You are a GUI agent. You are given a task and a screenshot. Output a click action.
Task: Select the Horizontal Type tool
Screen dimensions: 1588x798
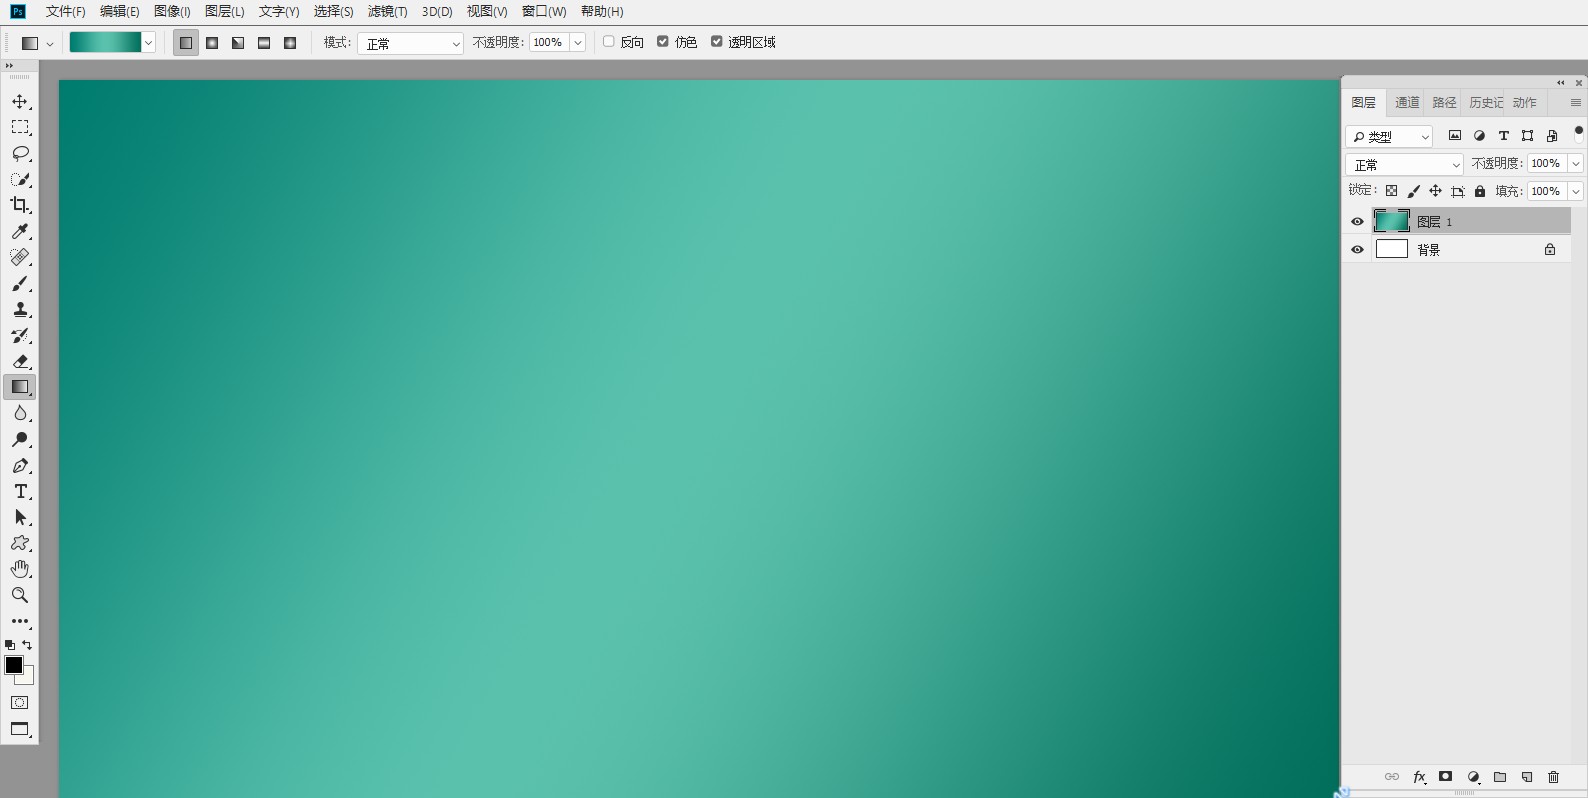click(x=20, y=492)
